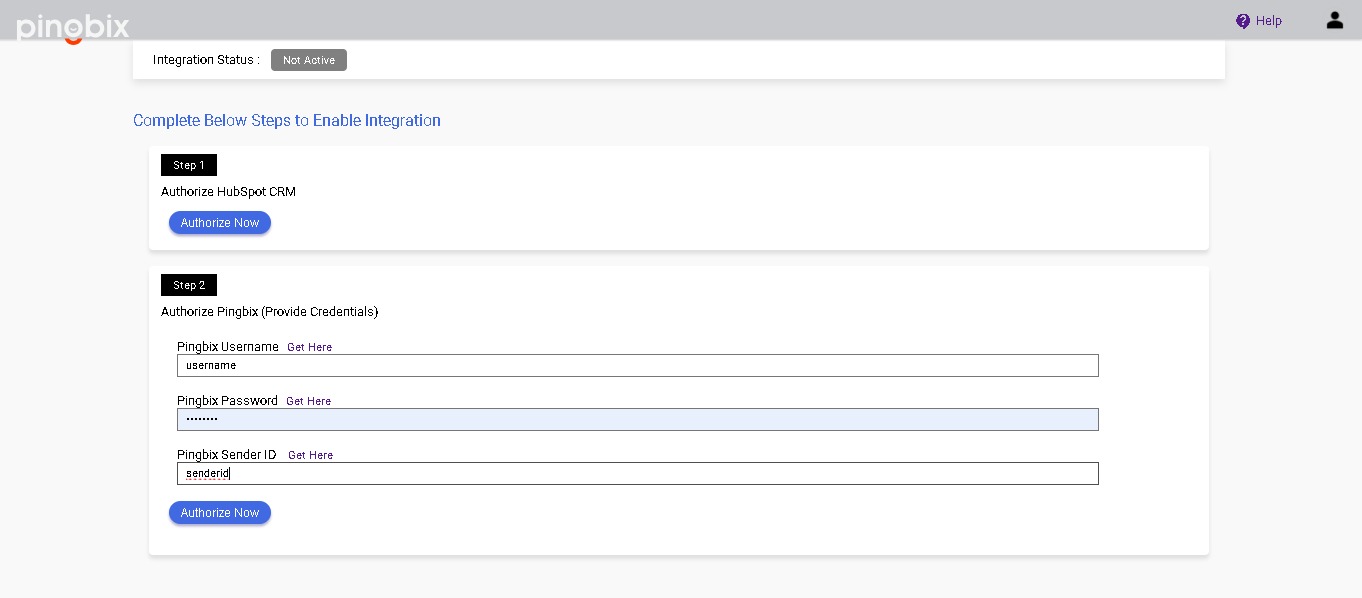This screenshot has height=598, width=1362.
Task: Click the Complete Below Steps heading
Action: pos(287,121)
